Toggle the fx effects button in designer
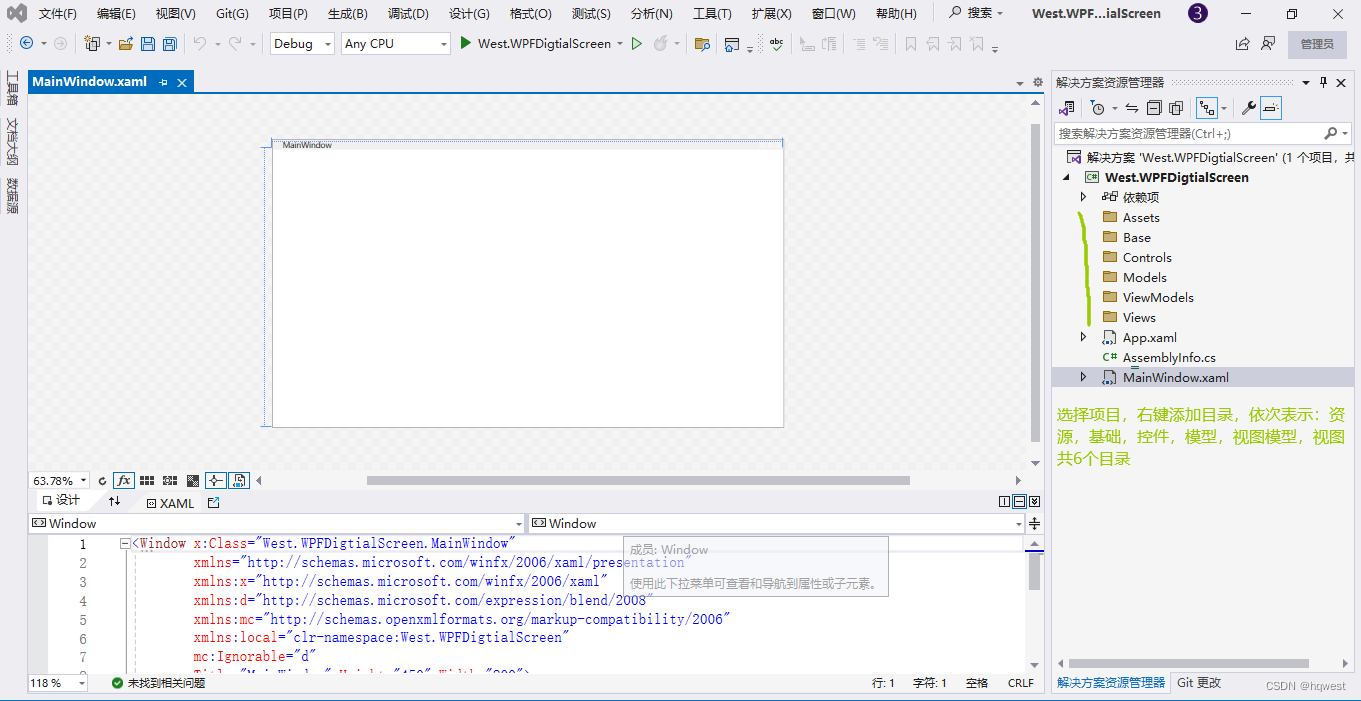 pos(123,481)
